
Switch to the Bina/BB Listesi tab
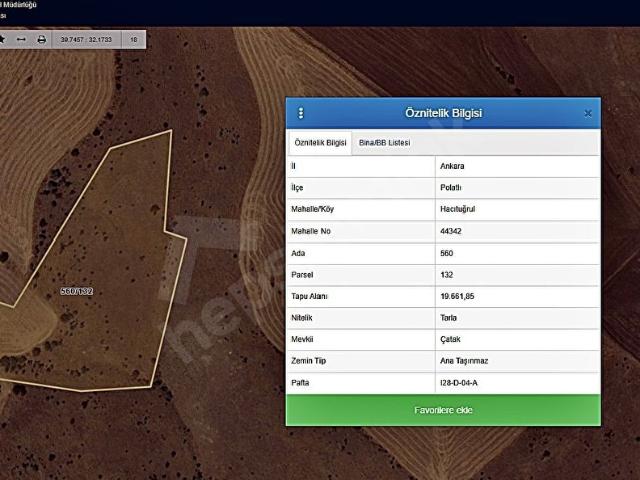coord(384,143)
